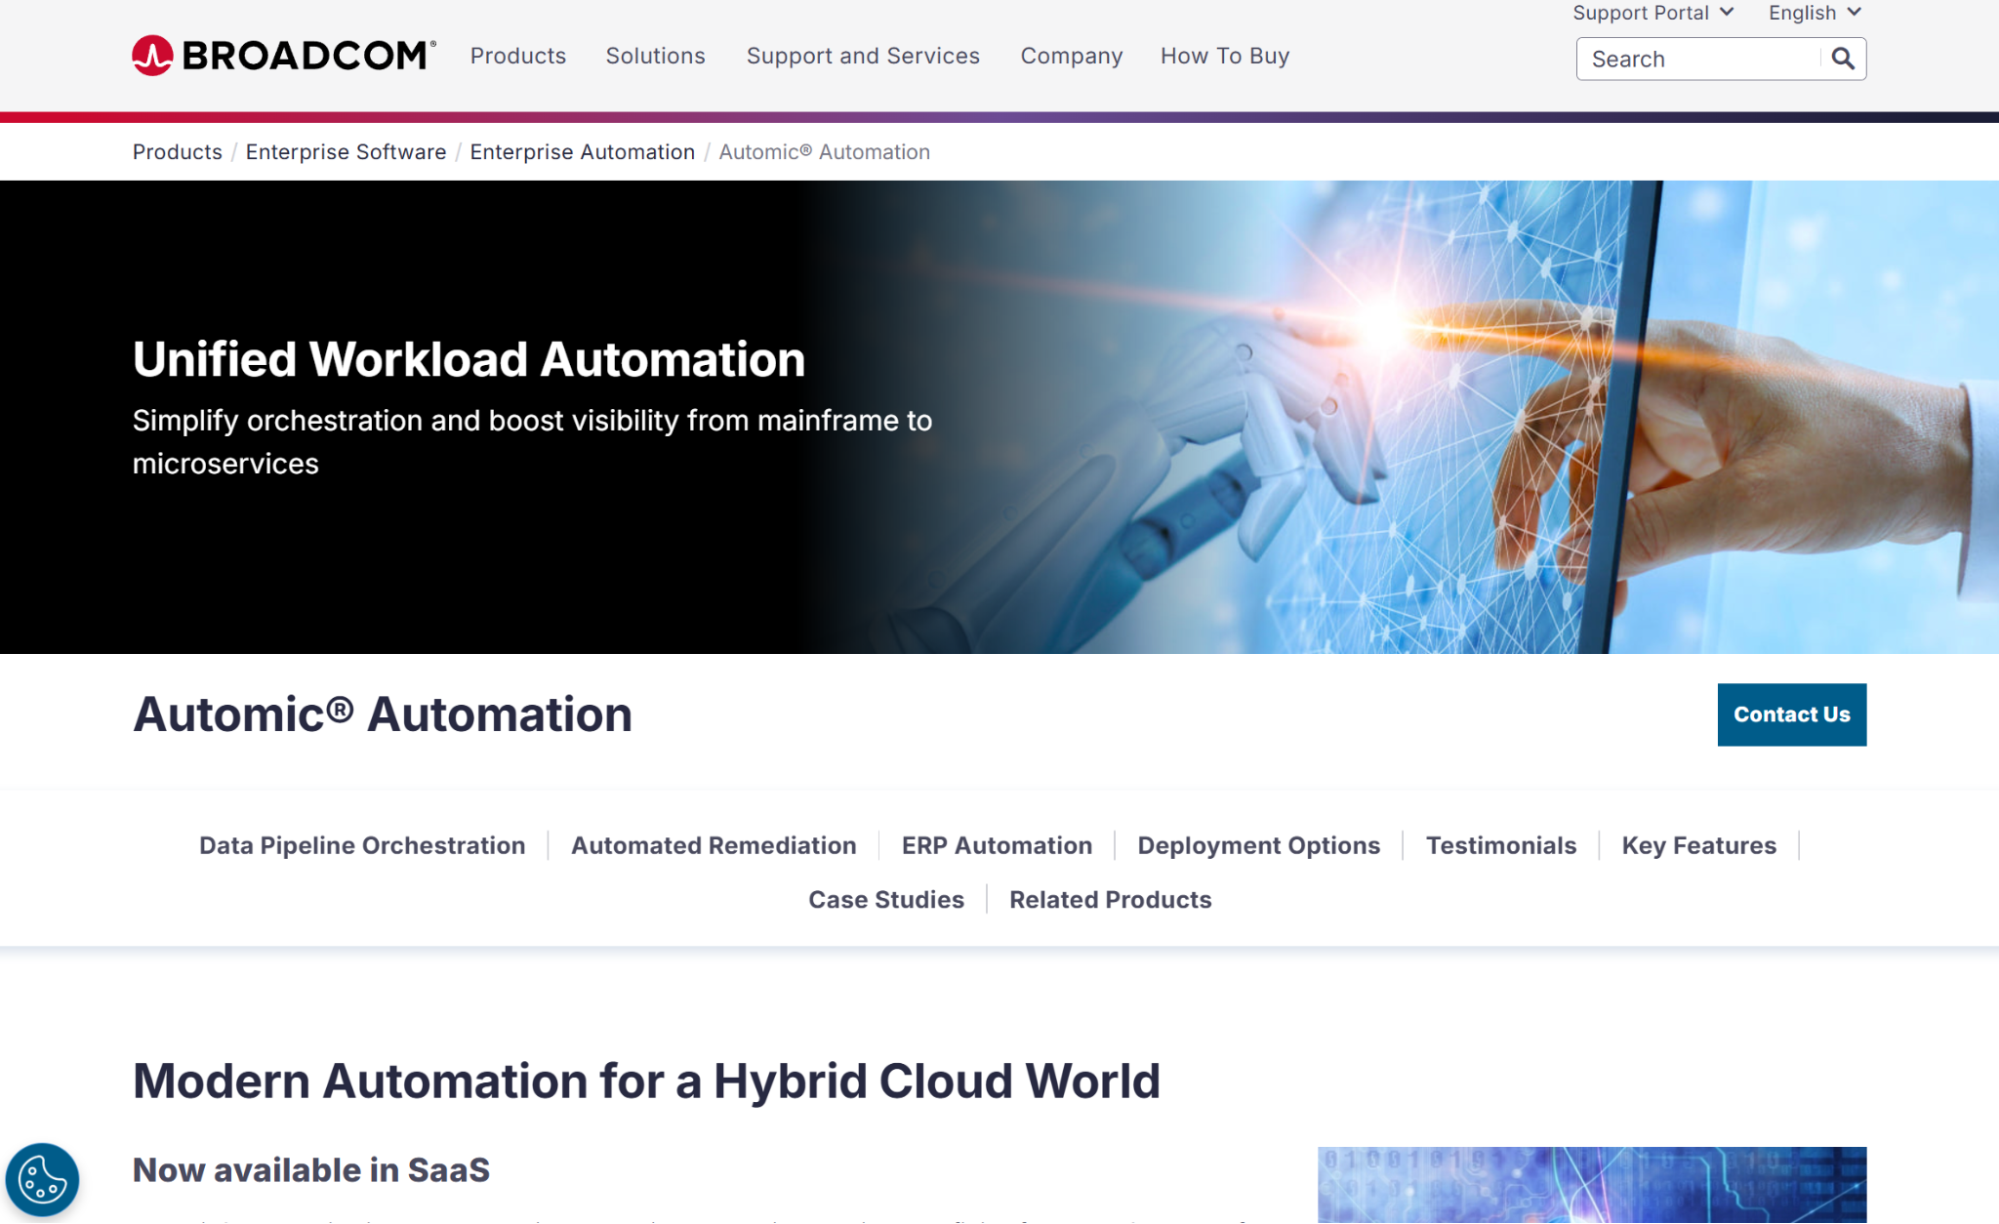This screenshot has width=1999, height=1224.
Task: Expand the Support Portal dropdown
Action: (1653, 13)
